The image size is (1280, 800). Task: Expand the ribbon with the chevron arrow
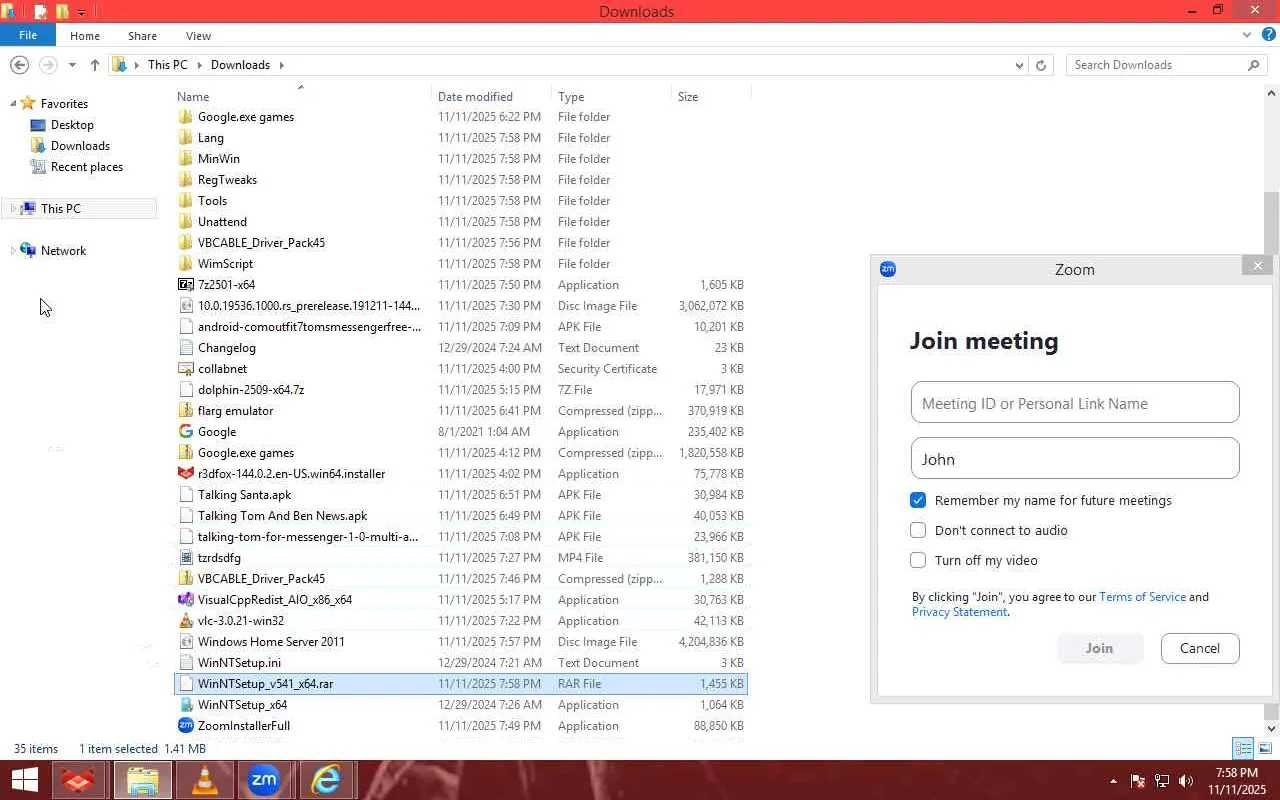[x=1247, y=35]
